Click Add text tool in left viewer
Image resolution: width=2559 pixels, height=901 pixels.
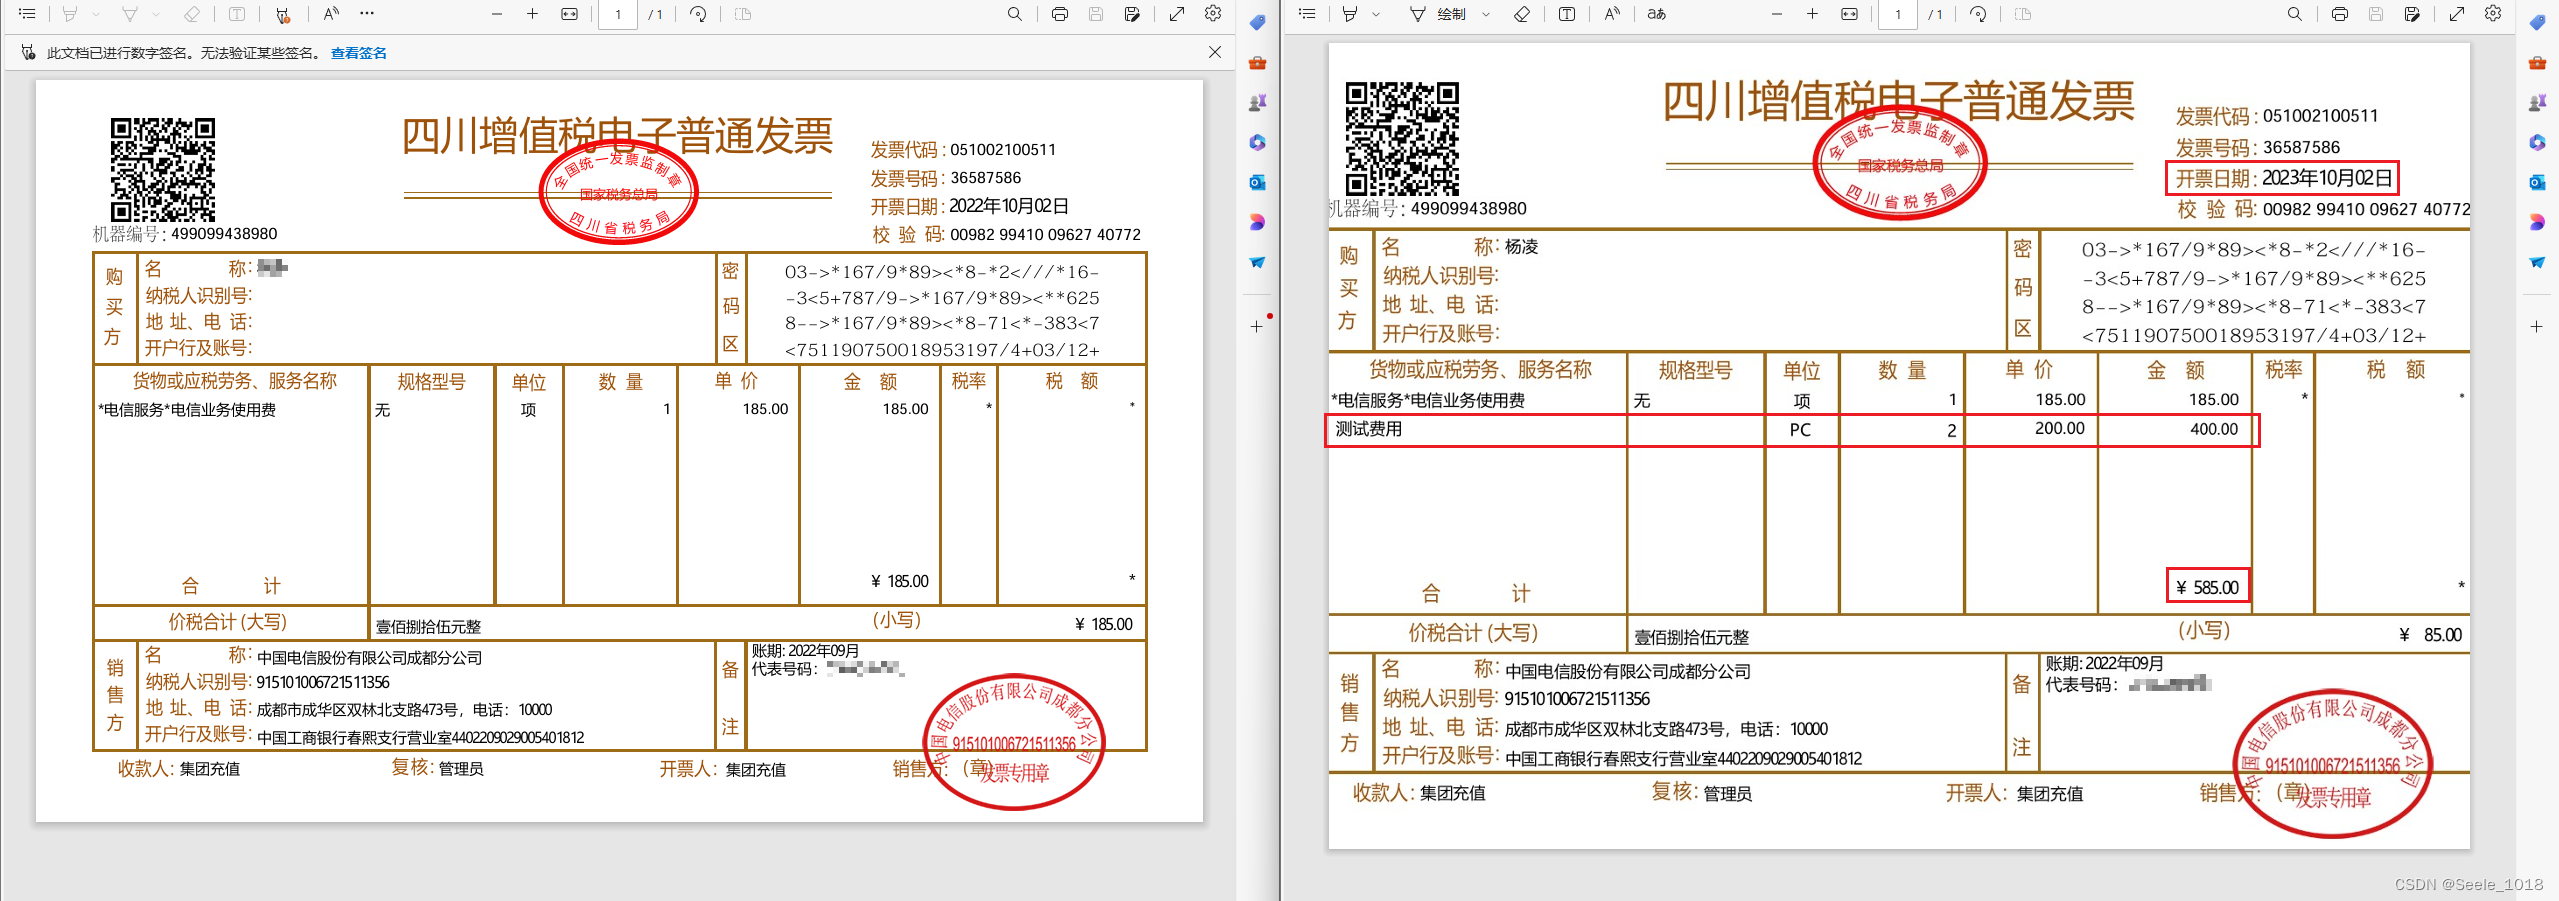[237, 14]
